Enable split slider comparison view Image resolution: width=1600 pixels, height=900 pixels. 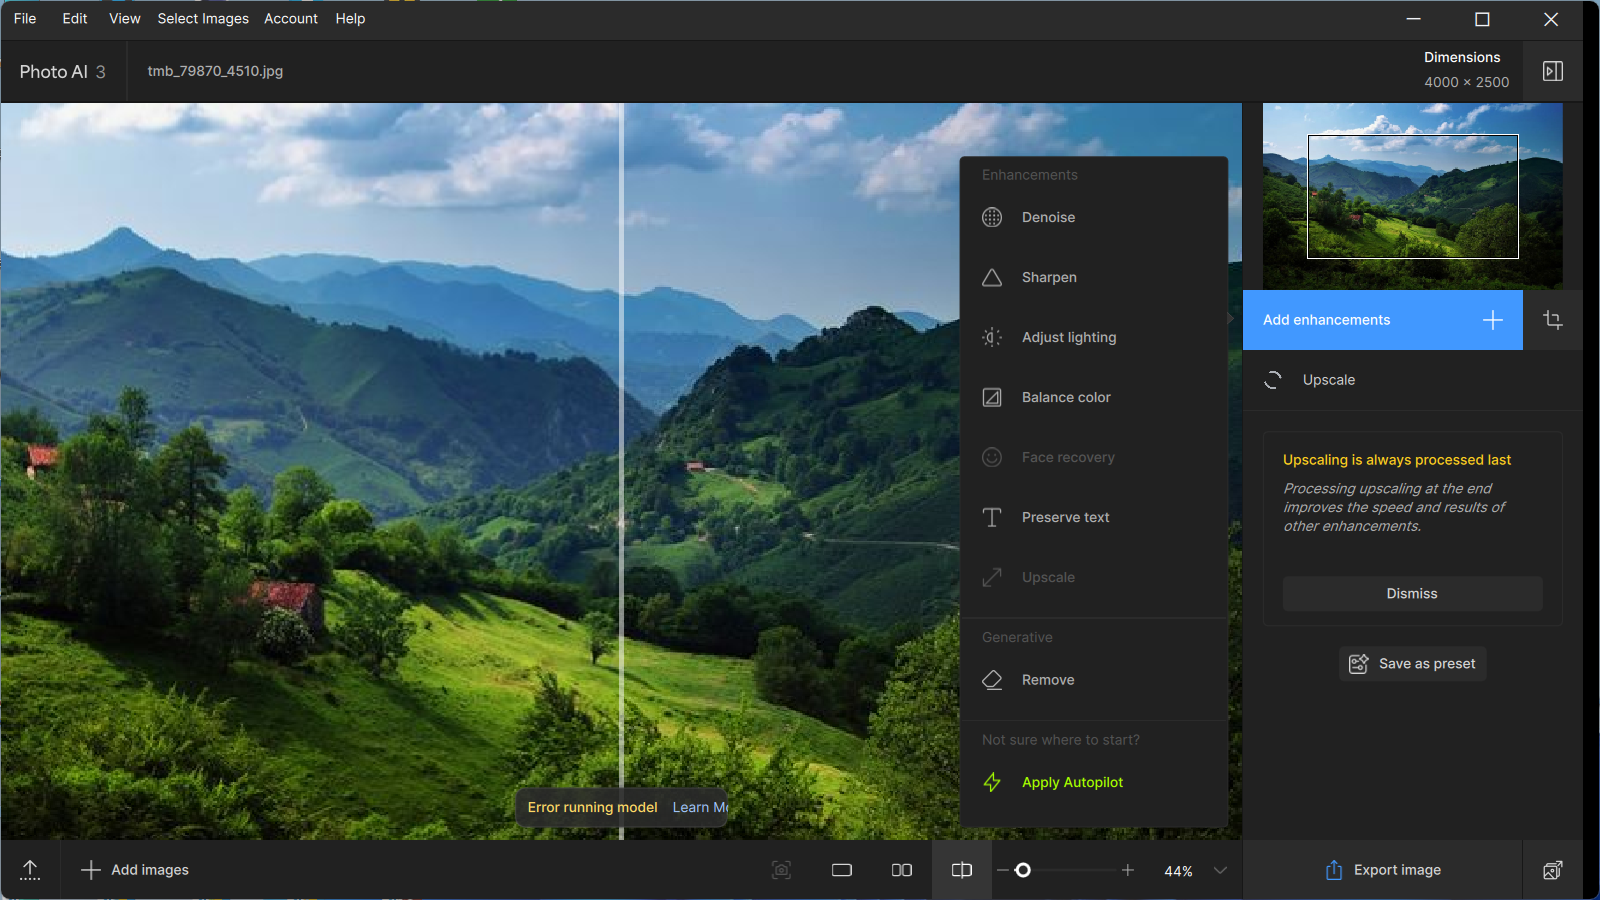(x=962, y=870)
